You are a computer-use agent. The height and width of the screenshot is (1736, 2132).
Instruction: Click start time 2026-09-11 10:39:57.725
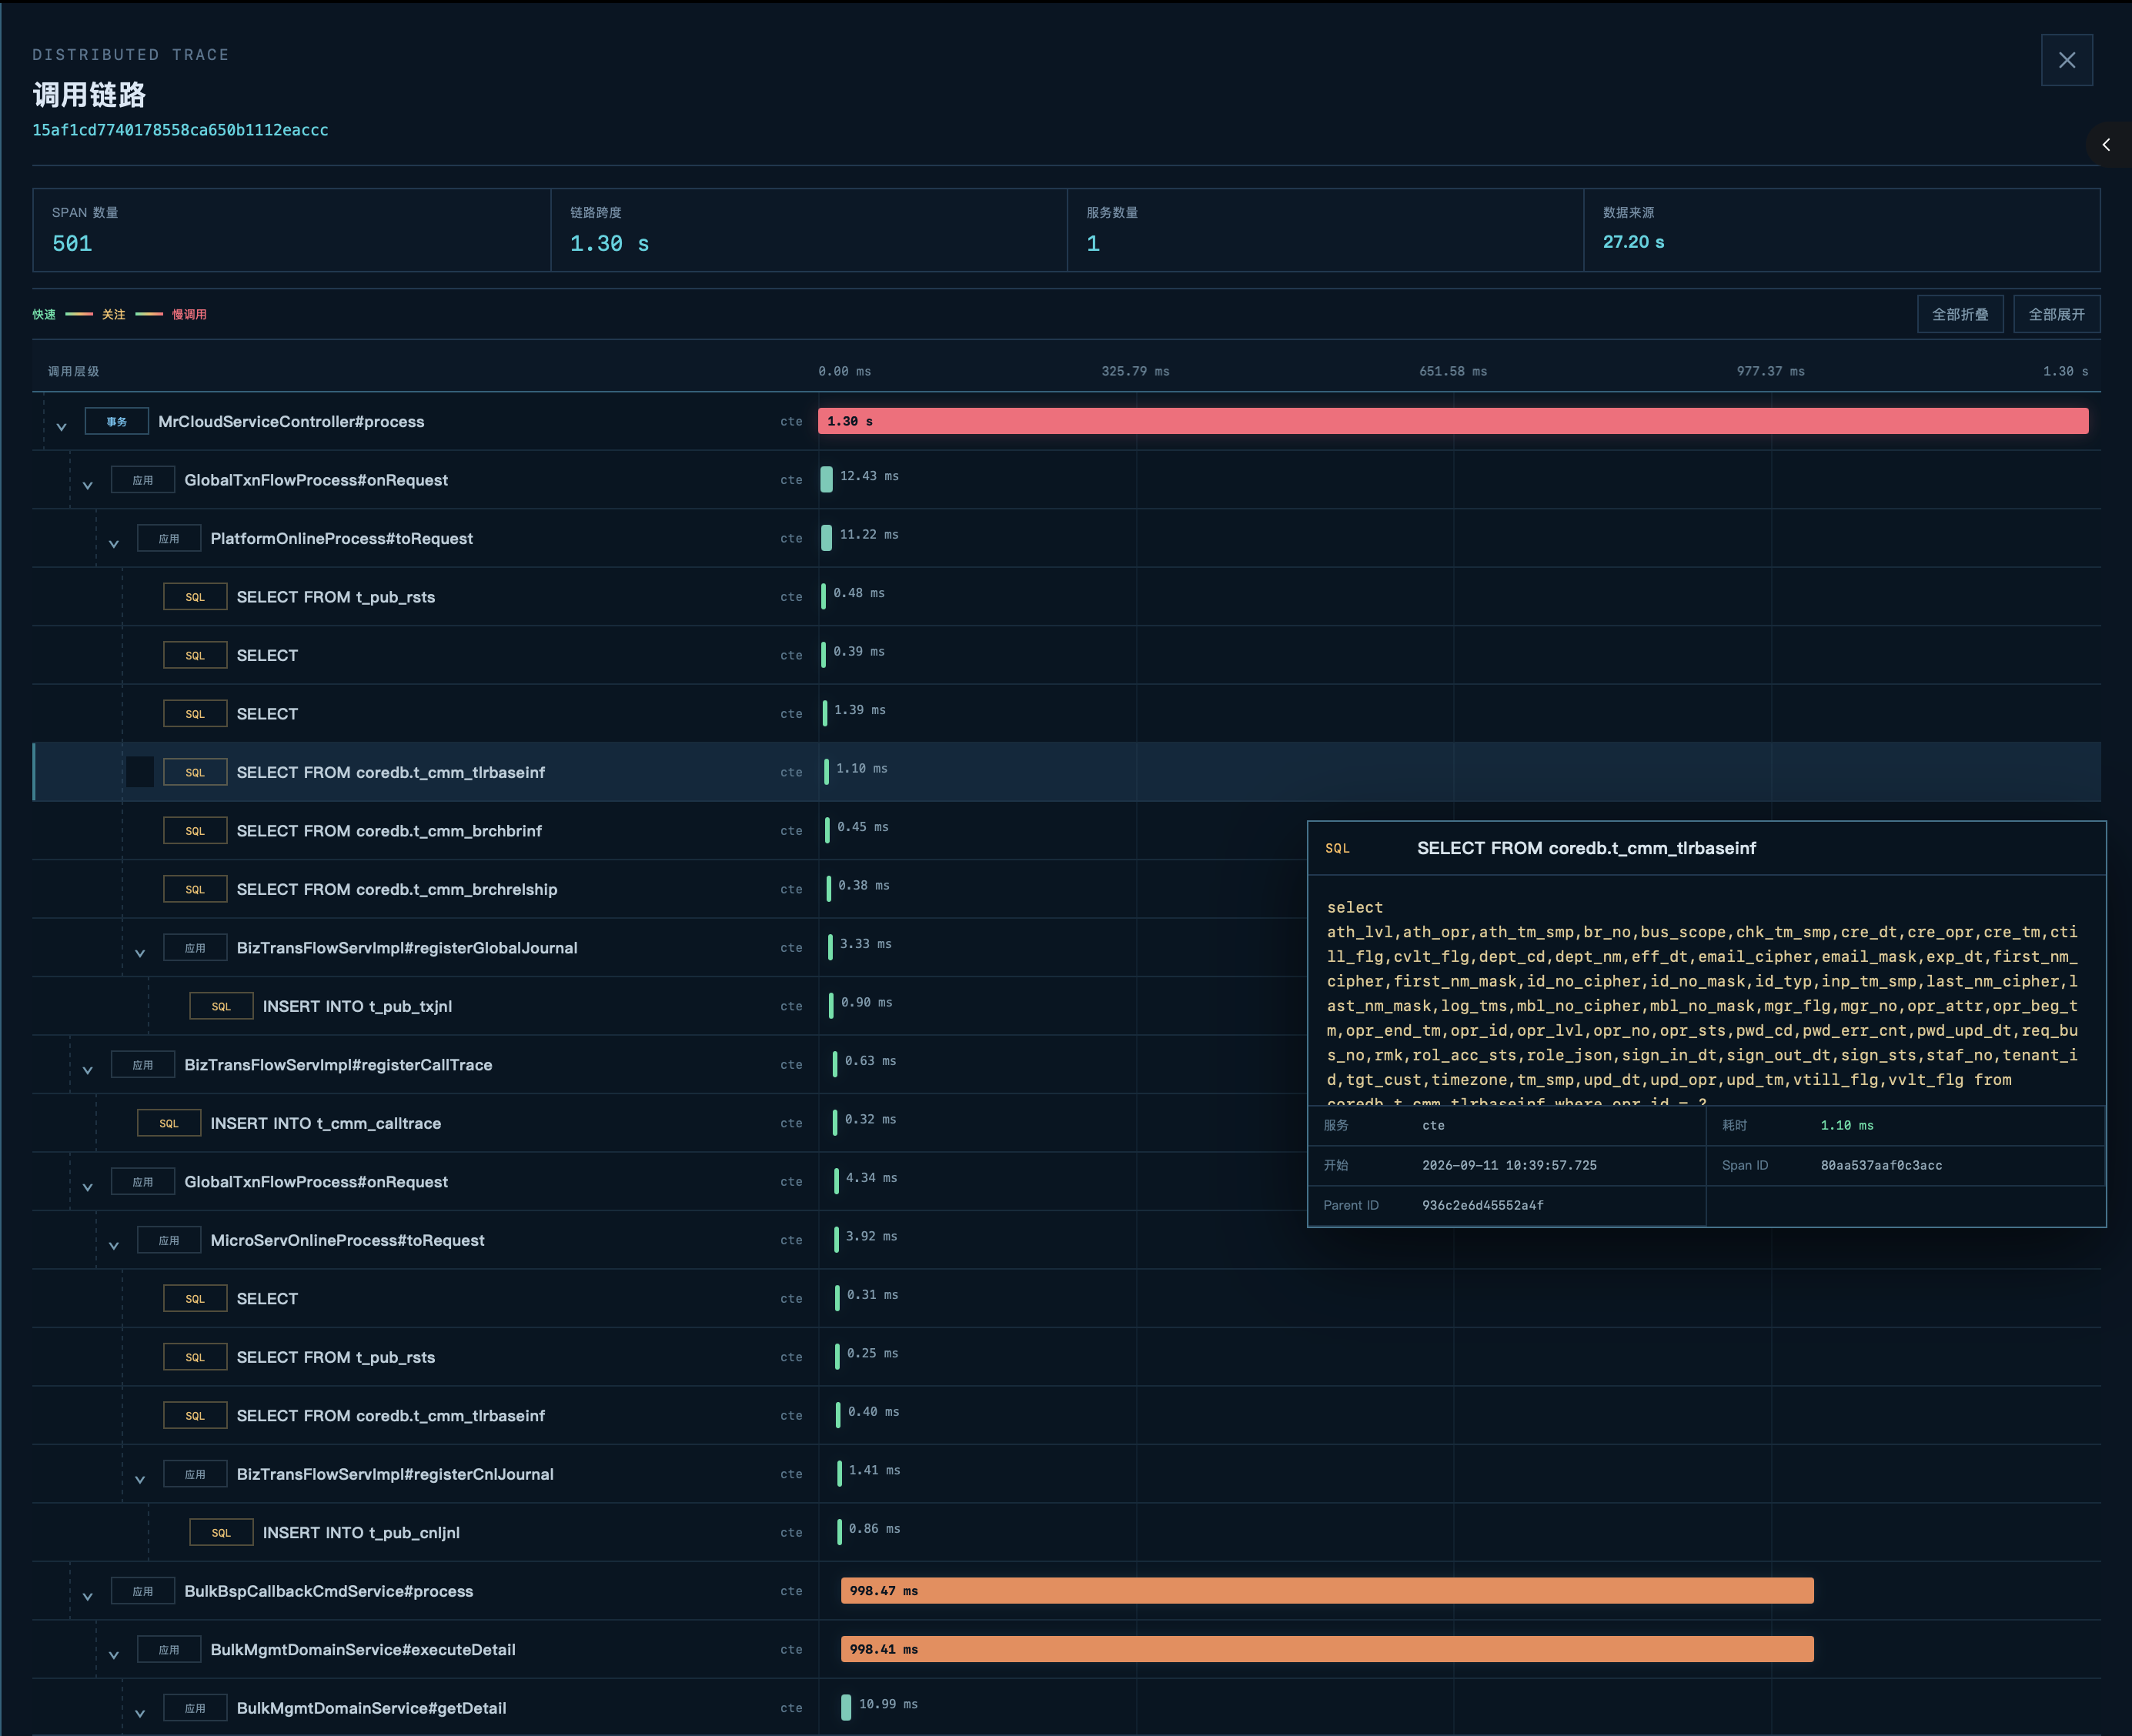[1510, 1166]
